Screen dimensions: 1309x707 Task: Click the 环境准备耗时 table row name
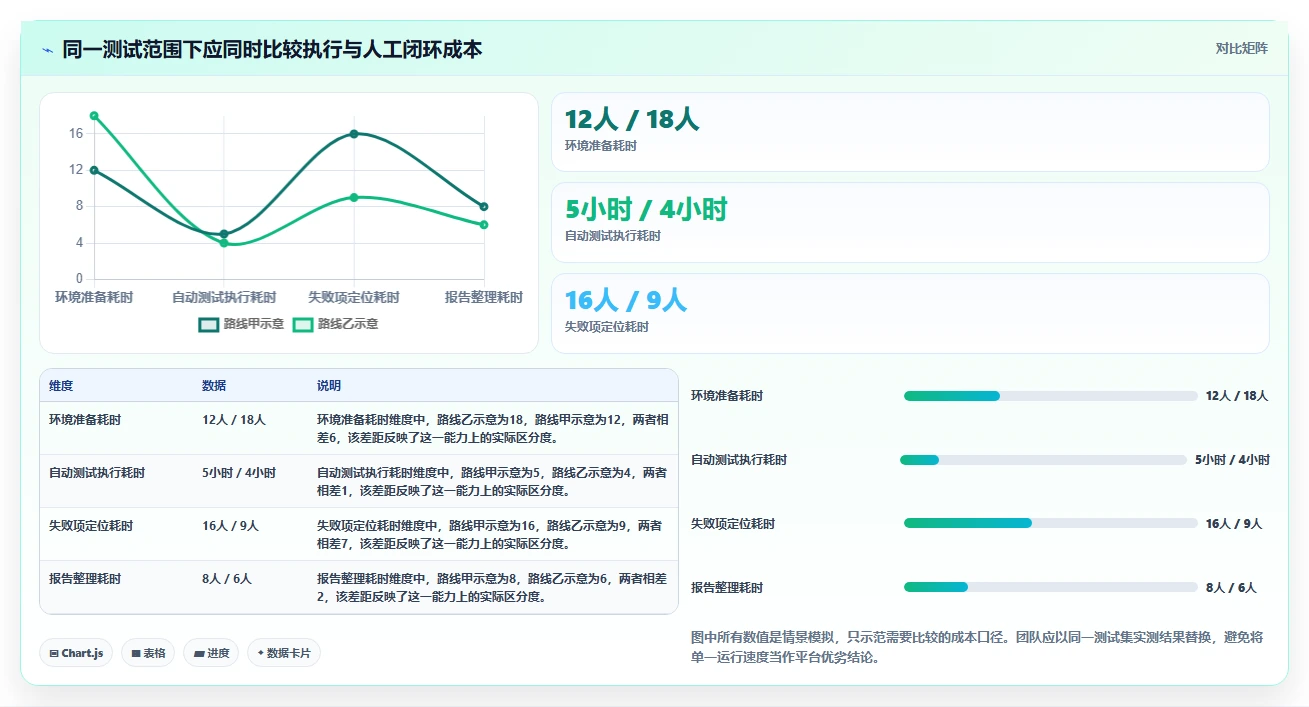(x=85, y=420)
